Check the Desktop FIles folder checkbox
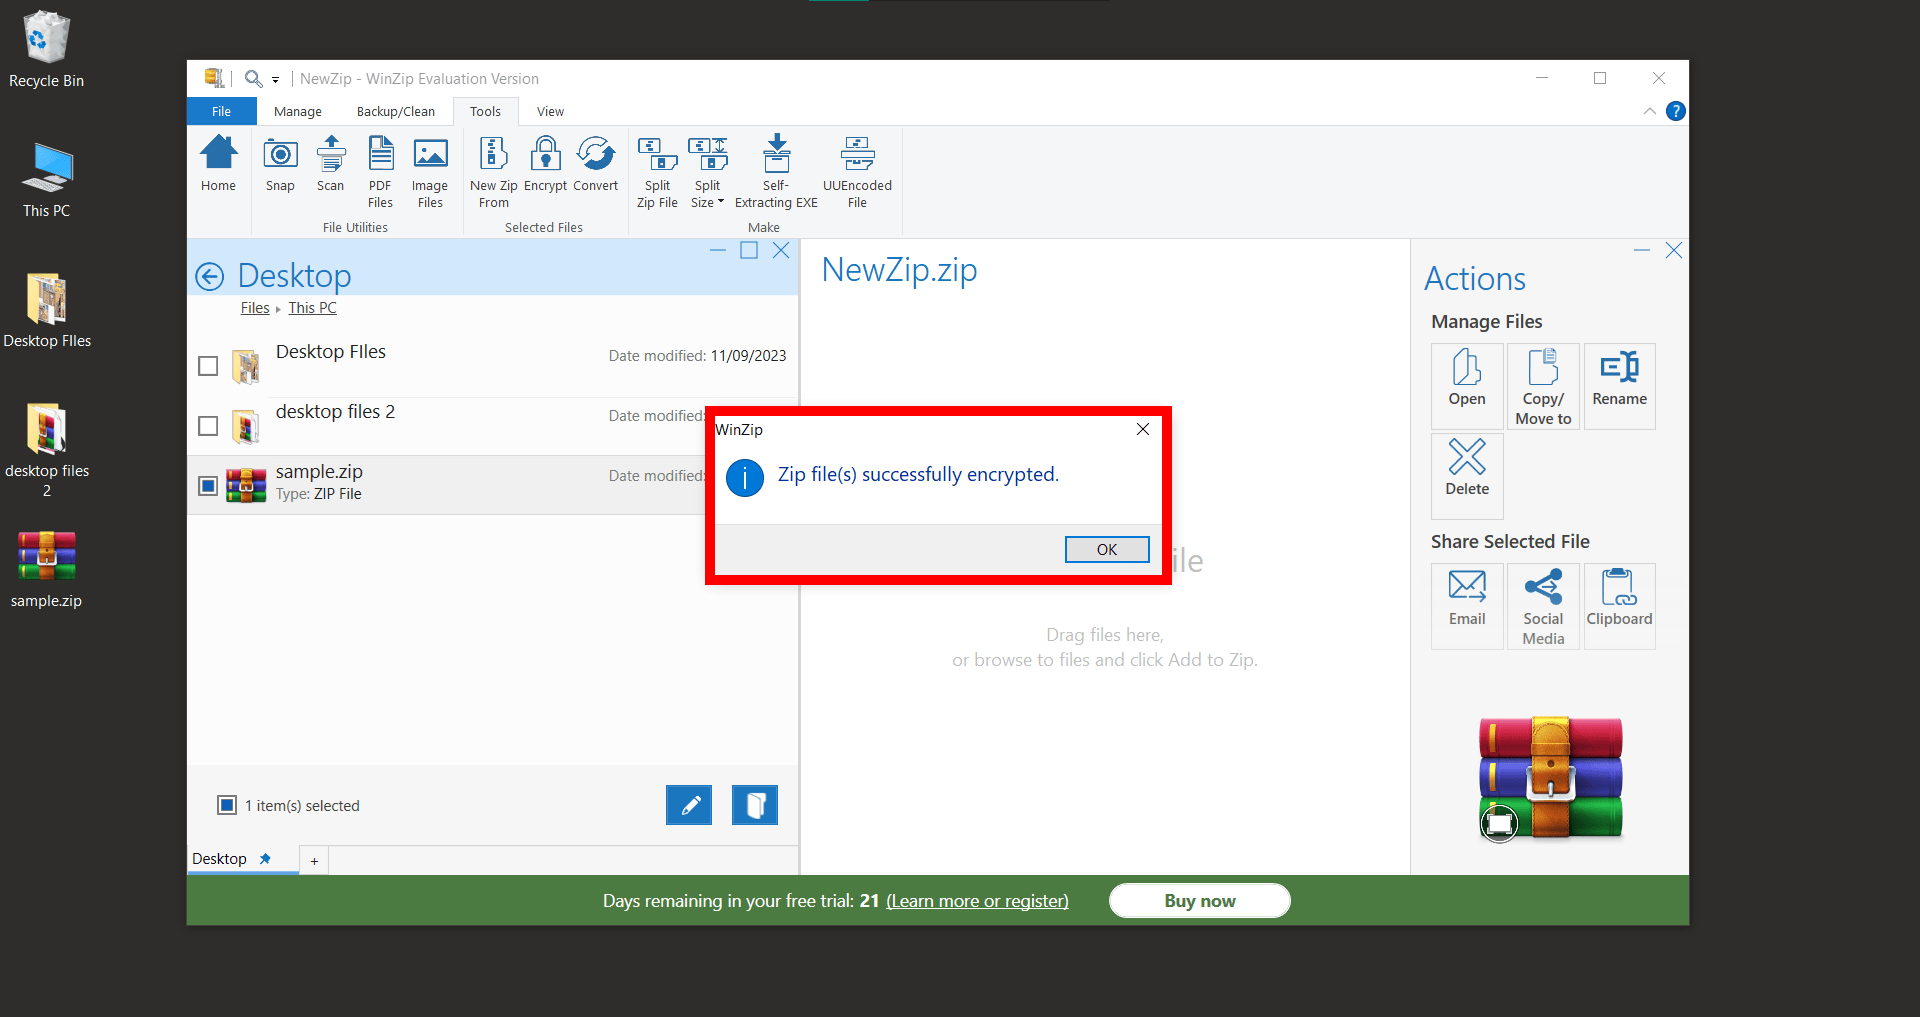 [207, 366]
